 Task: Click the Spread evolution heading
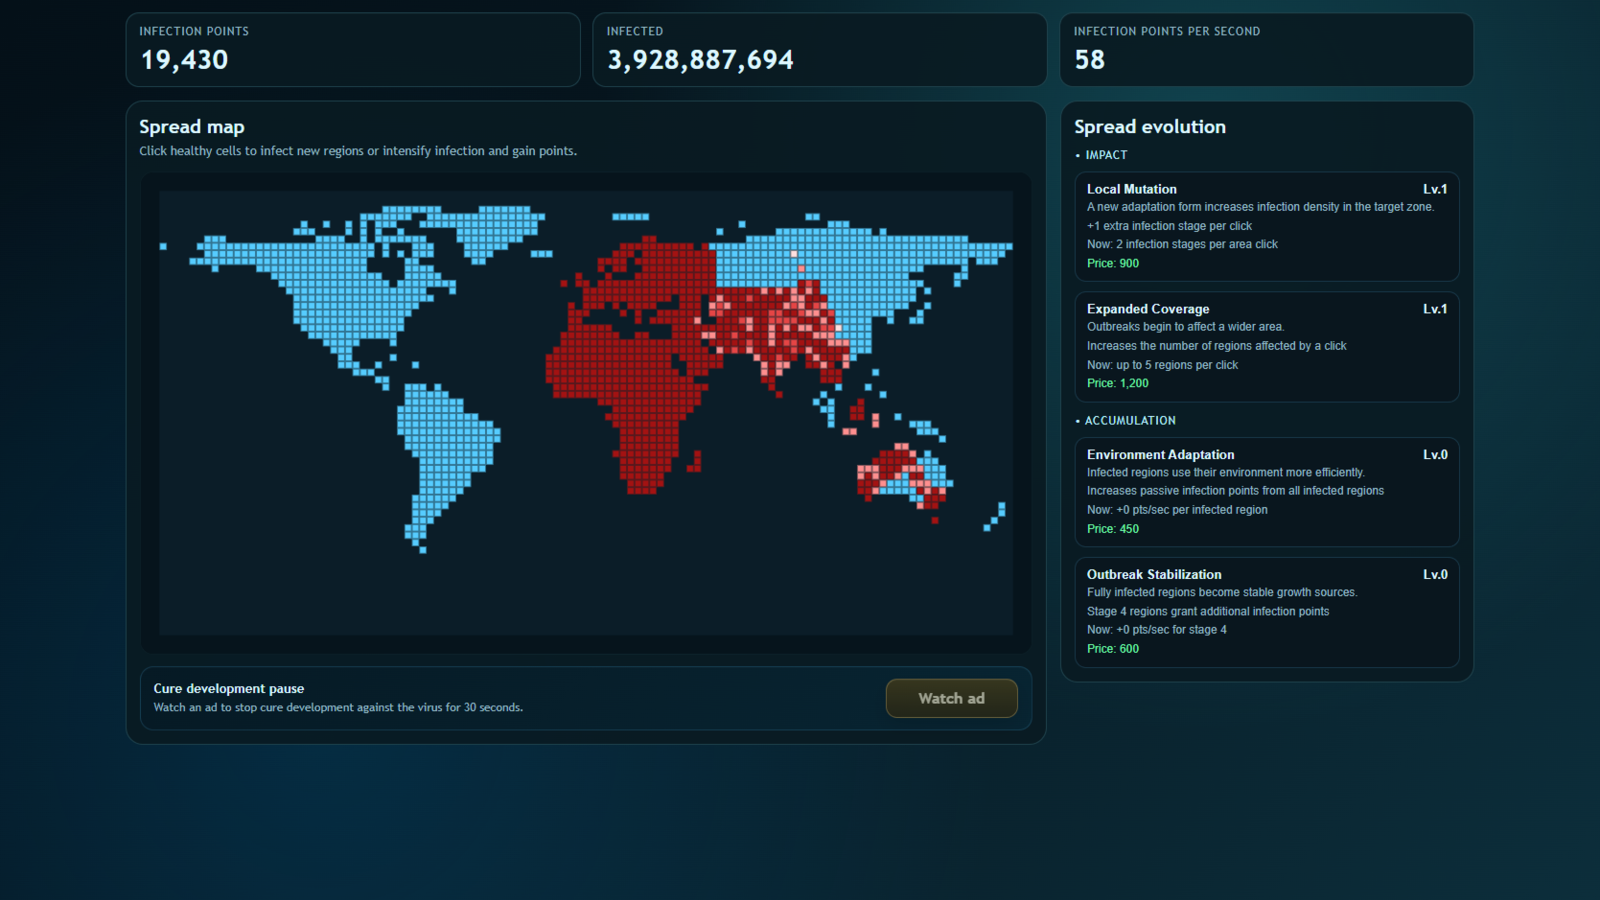coord(1150,127)
